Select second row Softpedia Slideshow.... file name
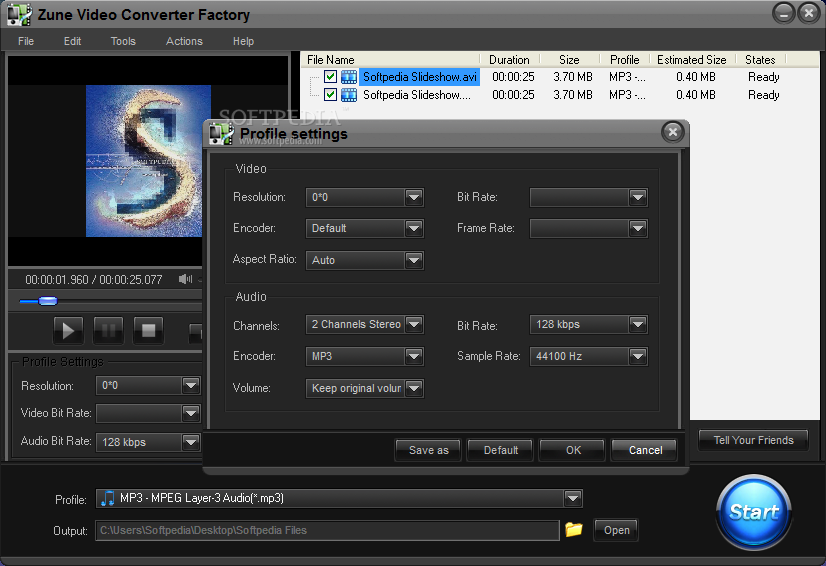 point(417,95)
